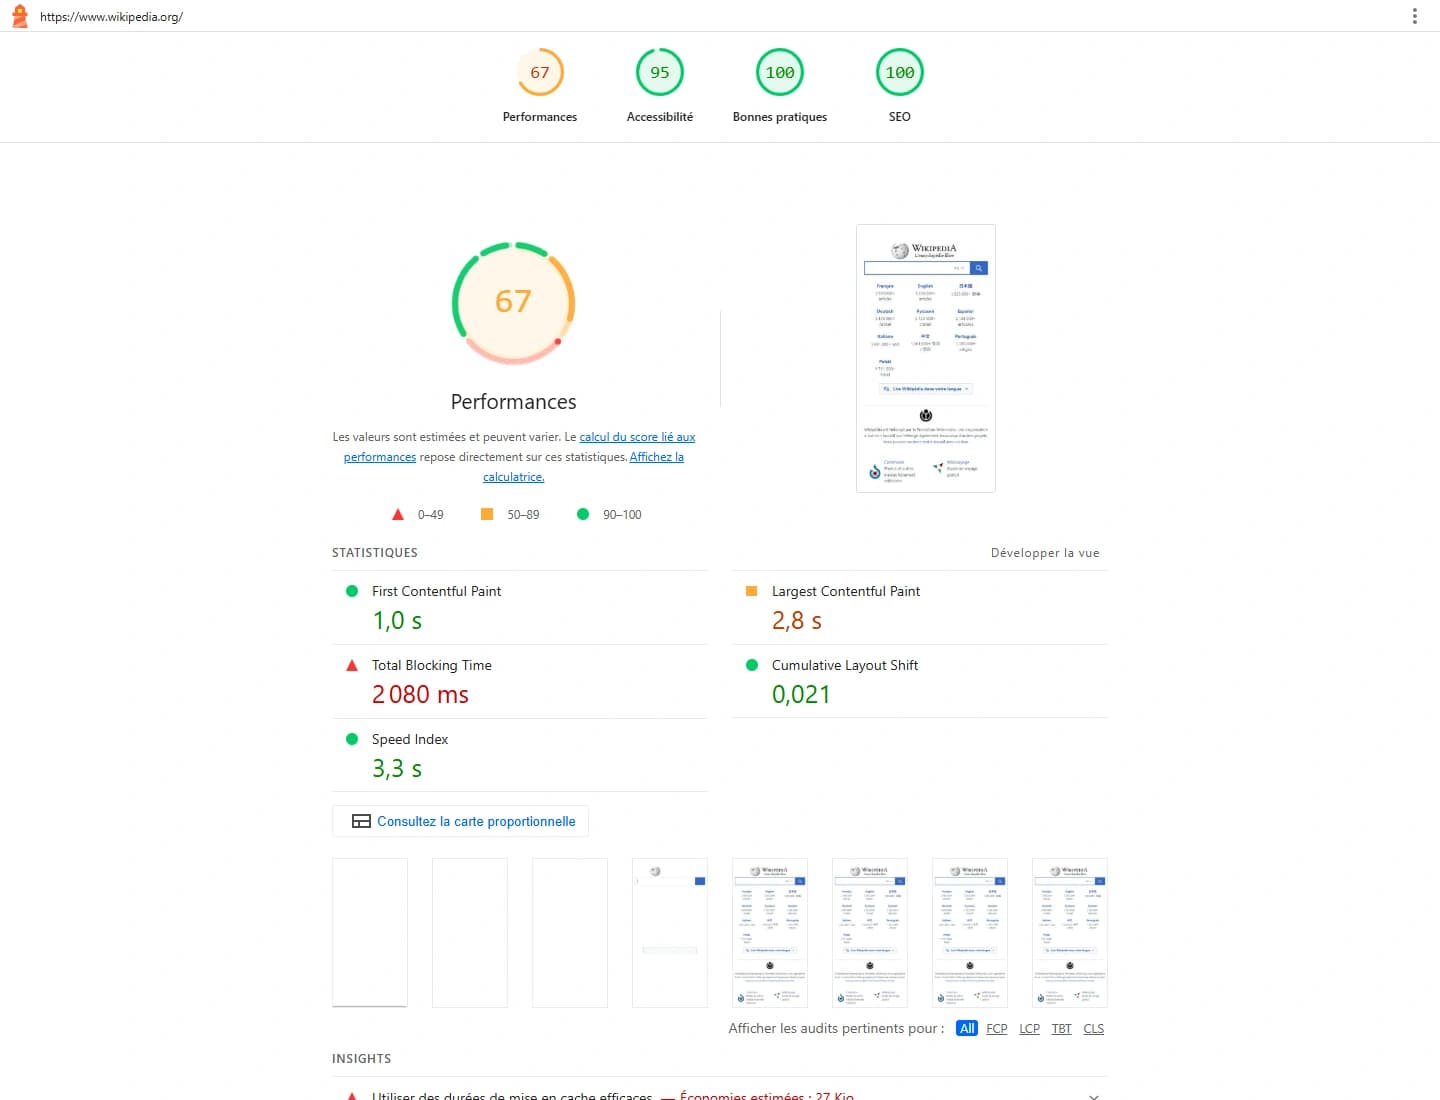The height and width of the screenshot is (1100, 1440).
Task: Click the final Wikipedia page screenshot preview
Action: [x=926, y=359]
